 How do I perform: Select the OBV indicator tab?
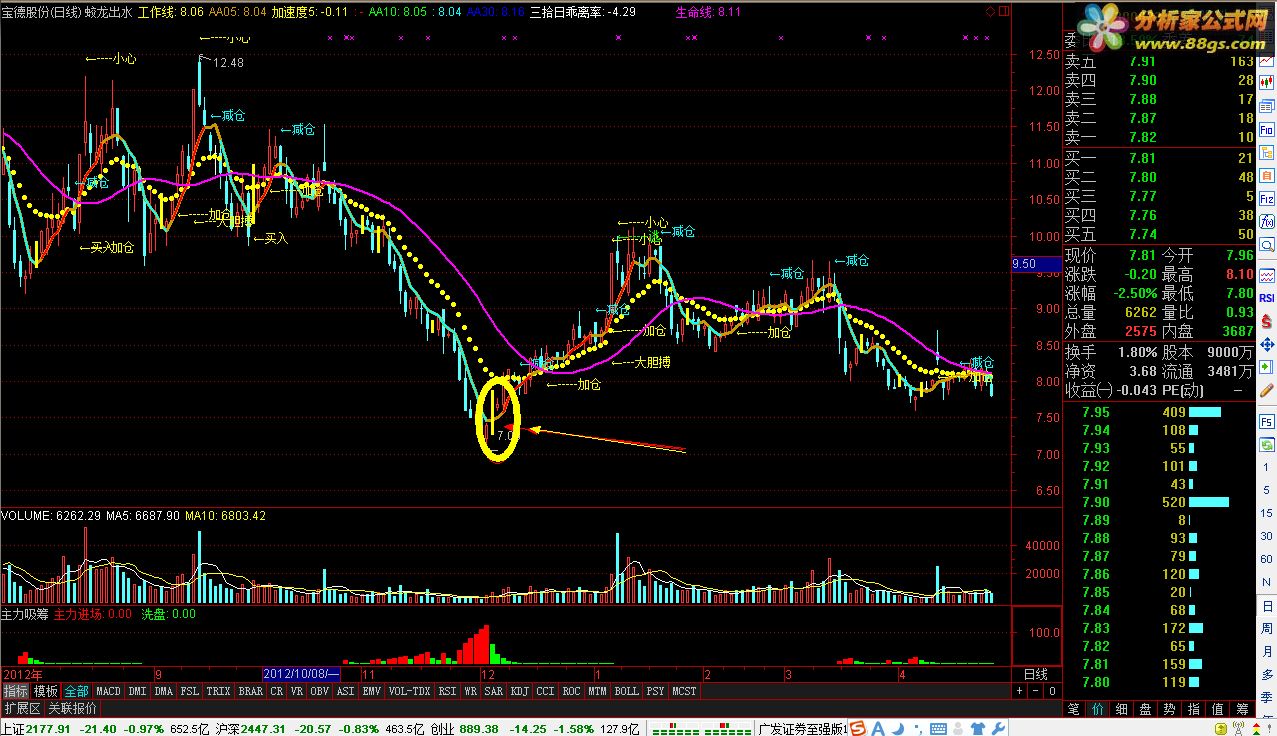320,691
